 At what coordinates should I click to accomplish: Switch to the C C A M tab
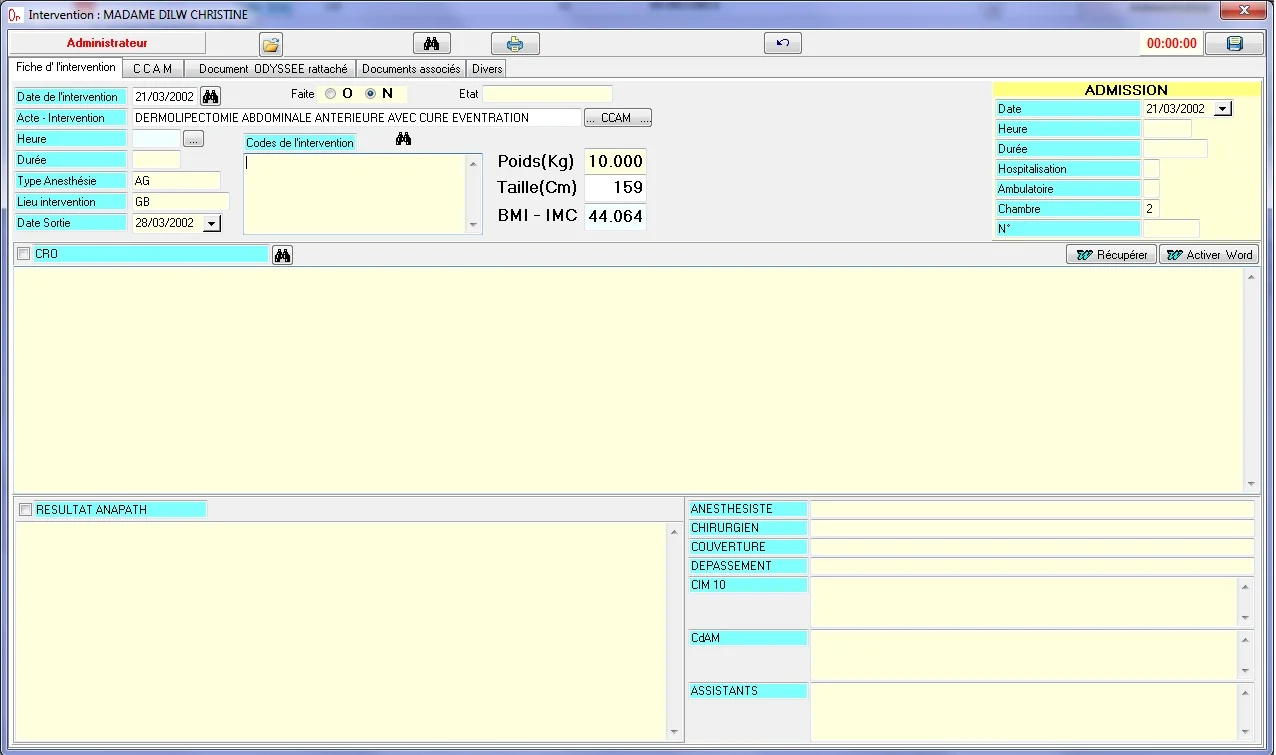[153, 69]
